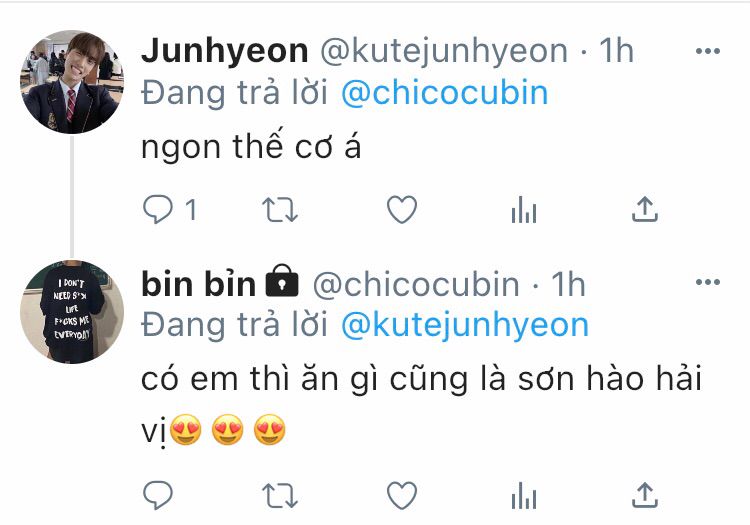This screenshot has height=525, width=750.
Task: Like bin bỉn's tweet with heart icon
Action: point(402,495)
